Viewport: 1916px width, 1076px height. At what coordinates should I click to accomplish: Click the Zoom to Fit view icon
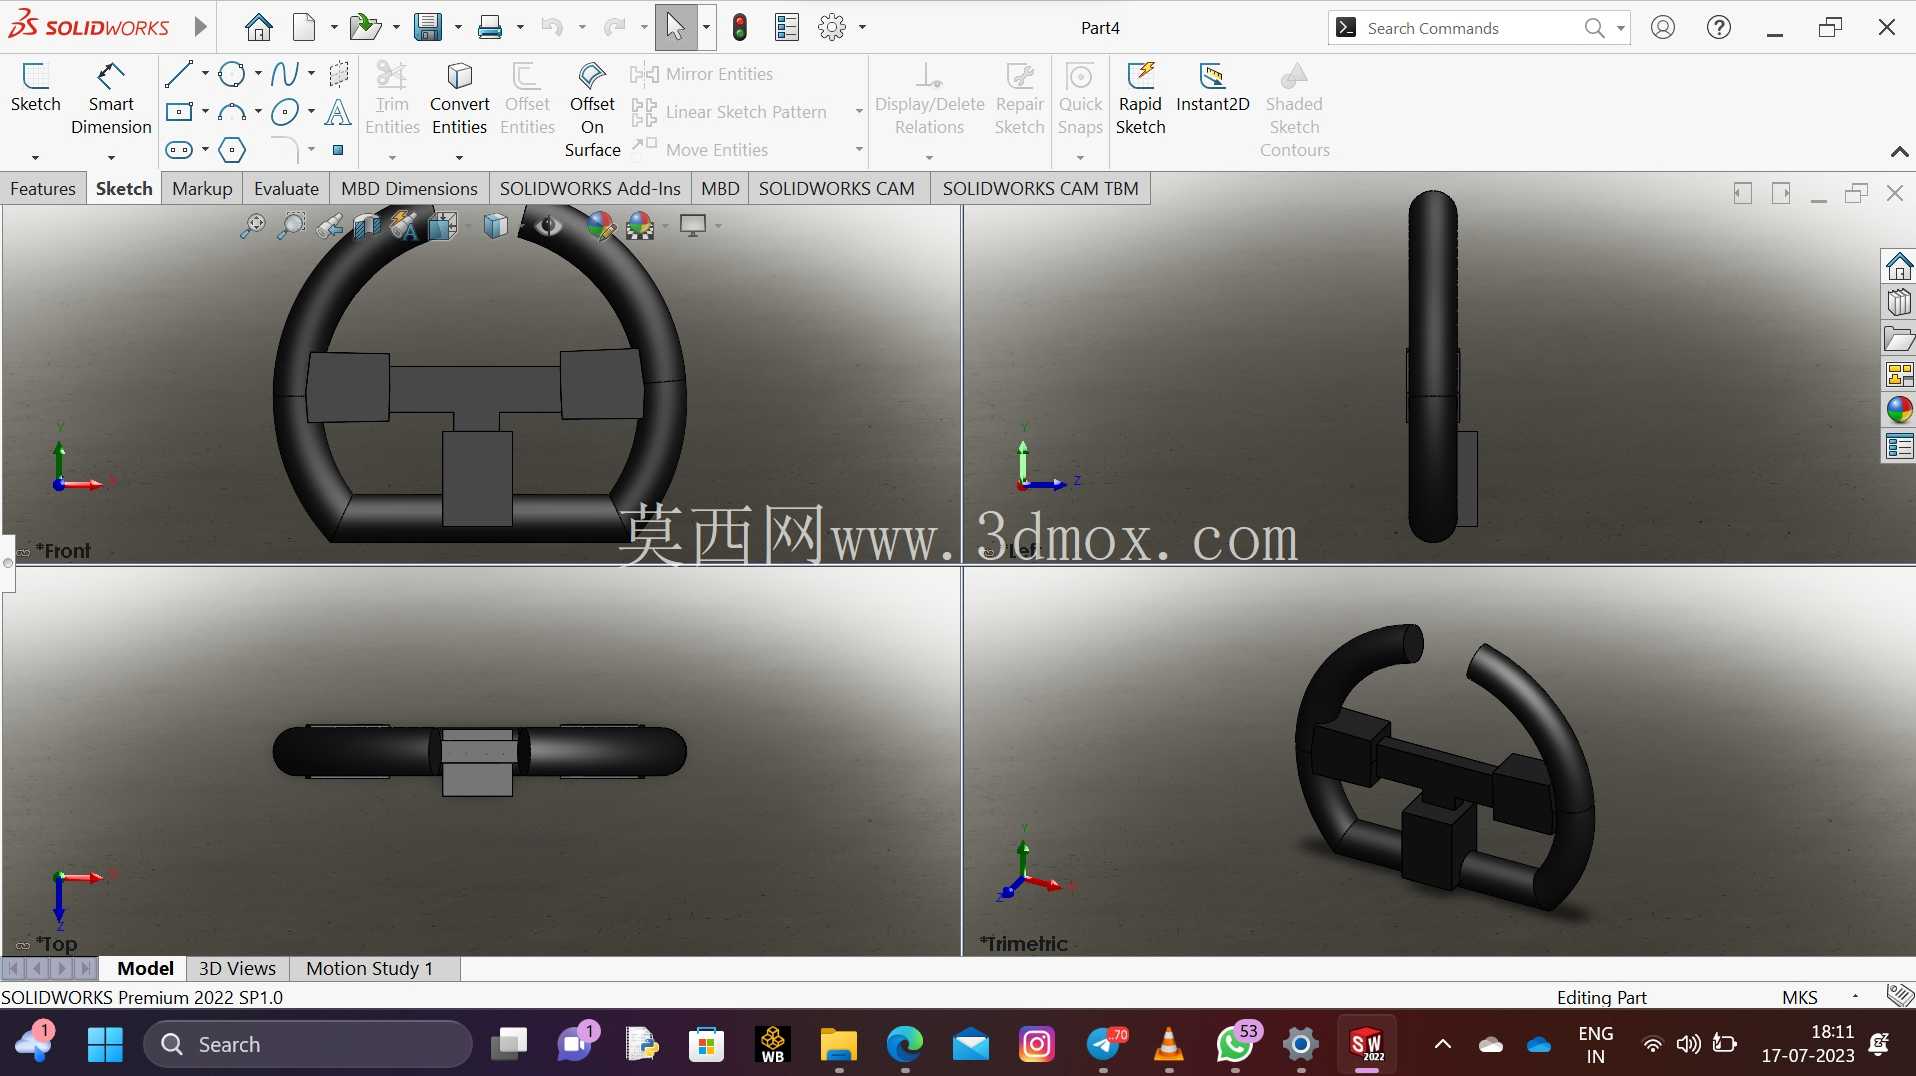(x=252, y=226)
